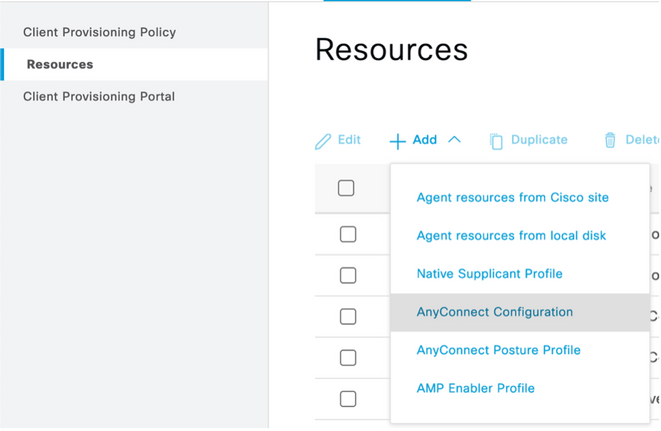
Task: Click the plus icon next to Add
Action: tap(398, 142)
